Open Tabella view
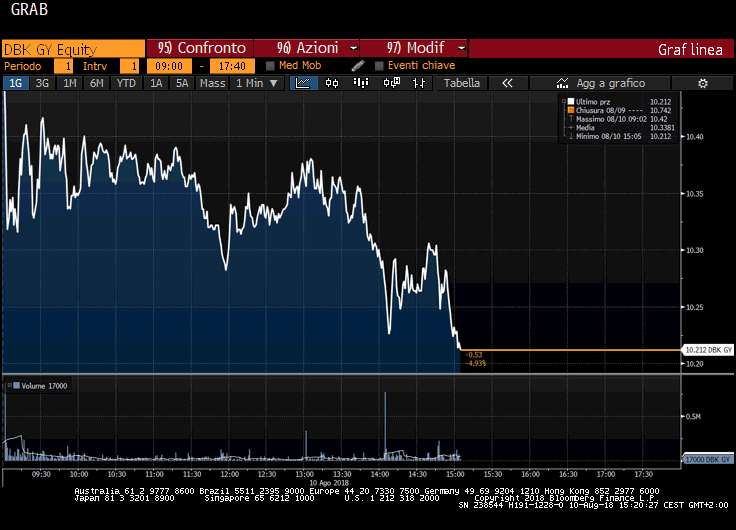Image resolution: width=736 pixels, height=530 pixels. 462,83
